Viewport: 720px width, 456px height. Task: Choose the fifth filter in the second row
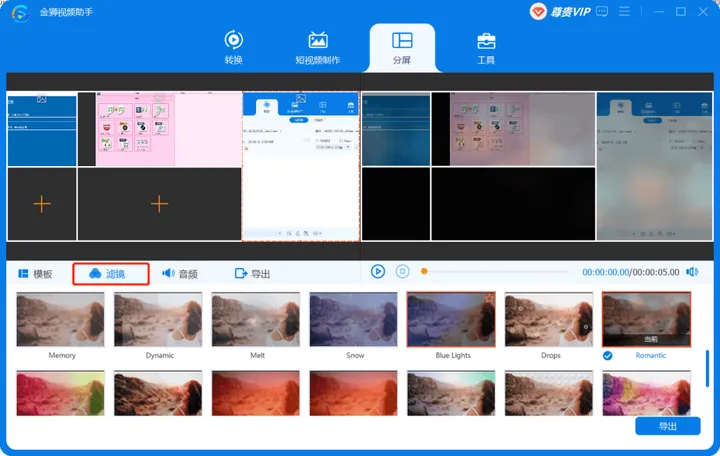pos(451,393)
